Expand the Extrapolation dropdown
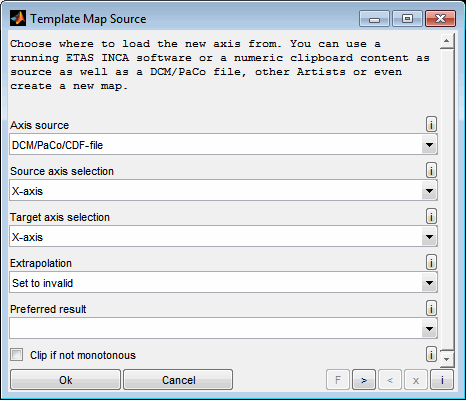The image size is (466, 400). click(x=223, y=283)
